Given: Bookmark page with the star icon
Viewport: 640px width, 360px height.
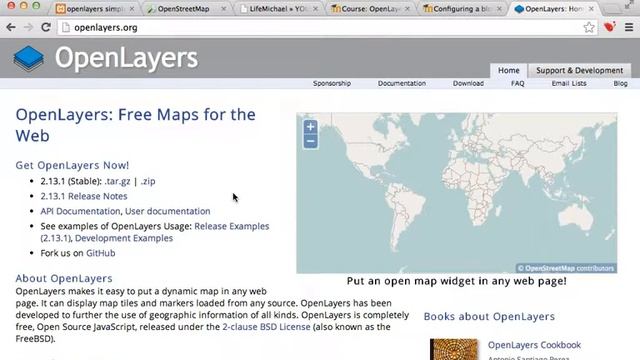Looking at the screenshot, I should pos(589,27).
